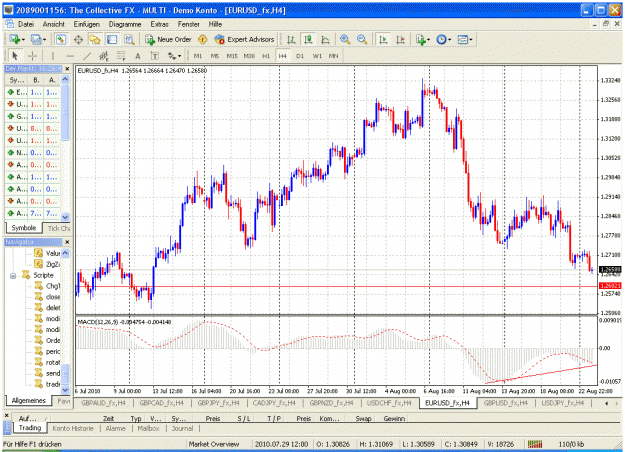Click the Gewinn column header
The width and height of the screenshot is (625, 452).
coord(394,419)
